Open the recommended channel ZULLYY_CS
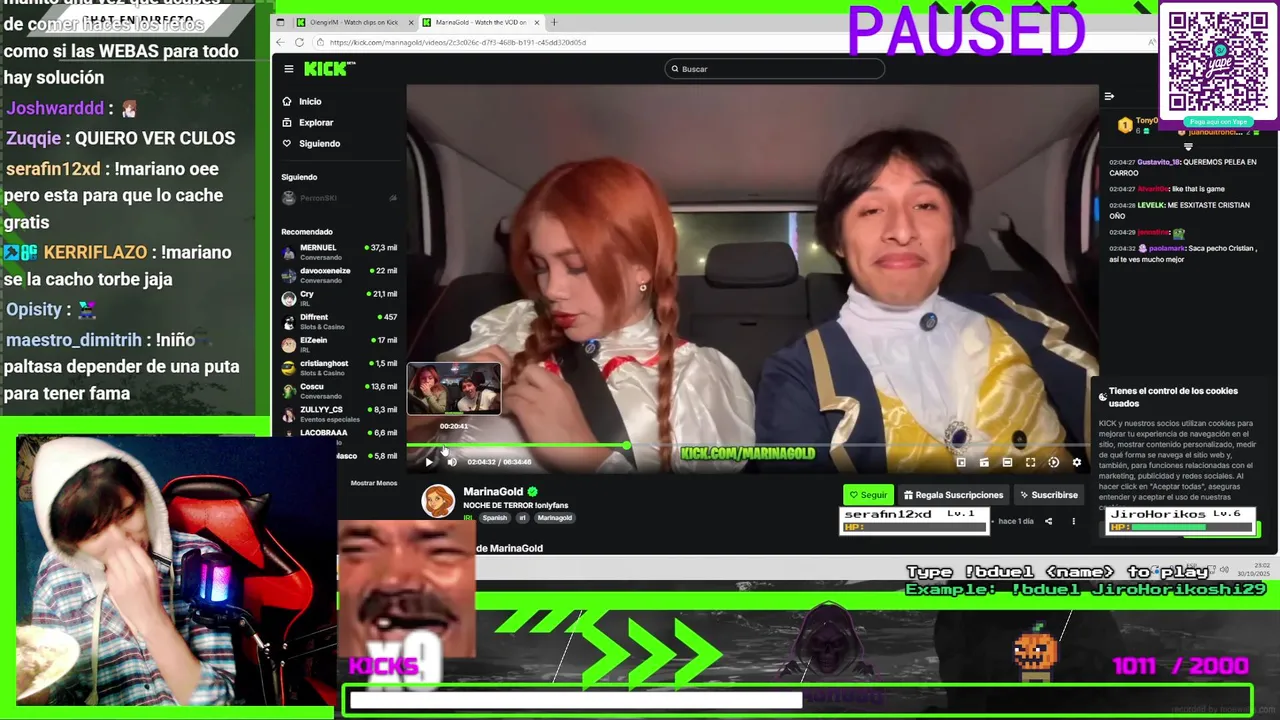The width and height of the screenshot is (1280, 720). point(339,413)
